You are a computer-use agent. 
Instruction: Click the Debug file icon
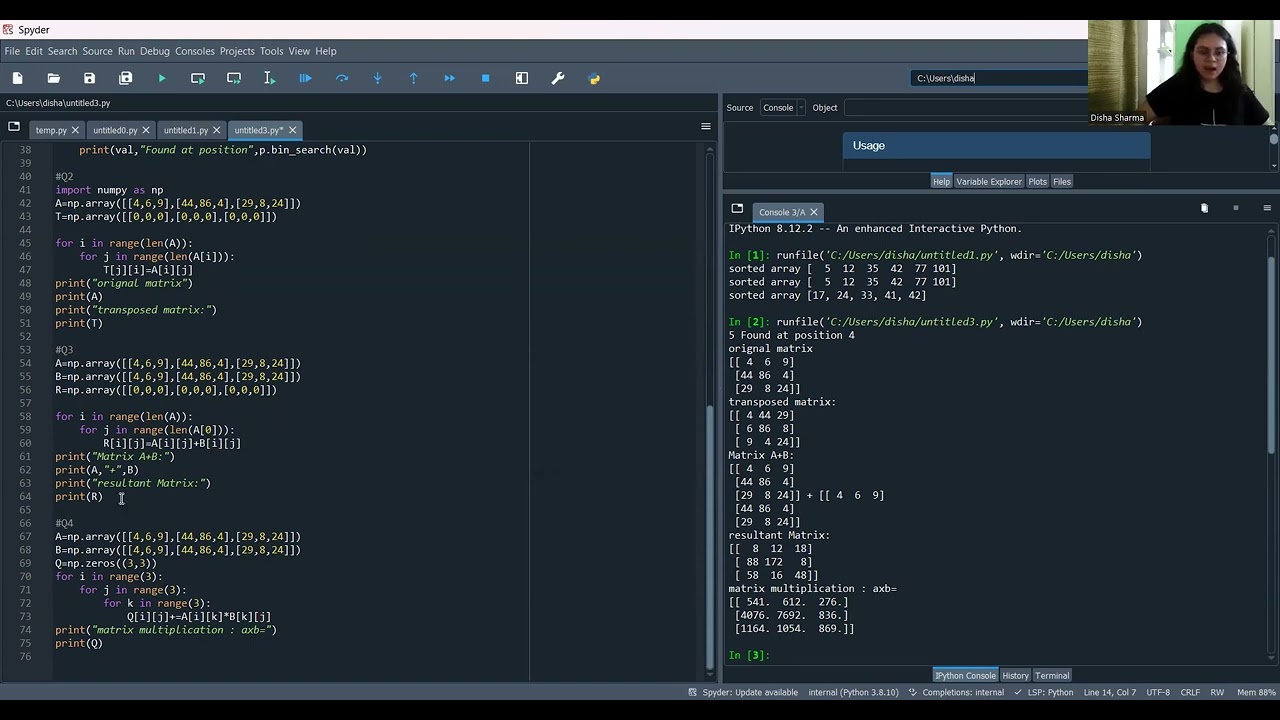pyautogui.click(x=306, y=78)
